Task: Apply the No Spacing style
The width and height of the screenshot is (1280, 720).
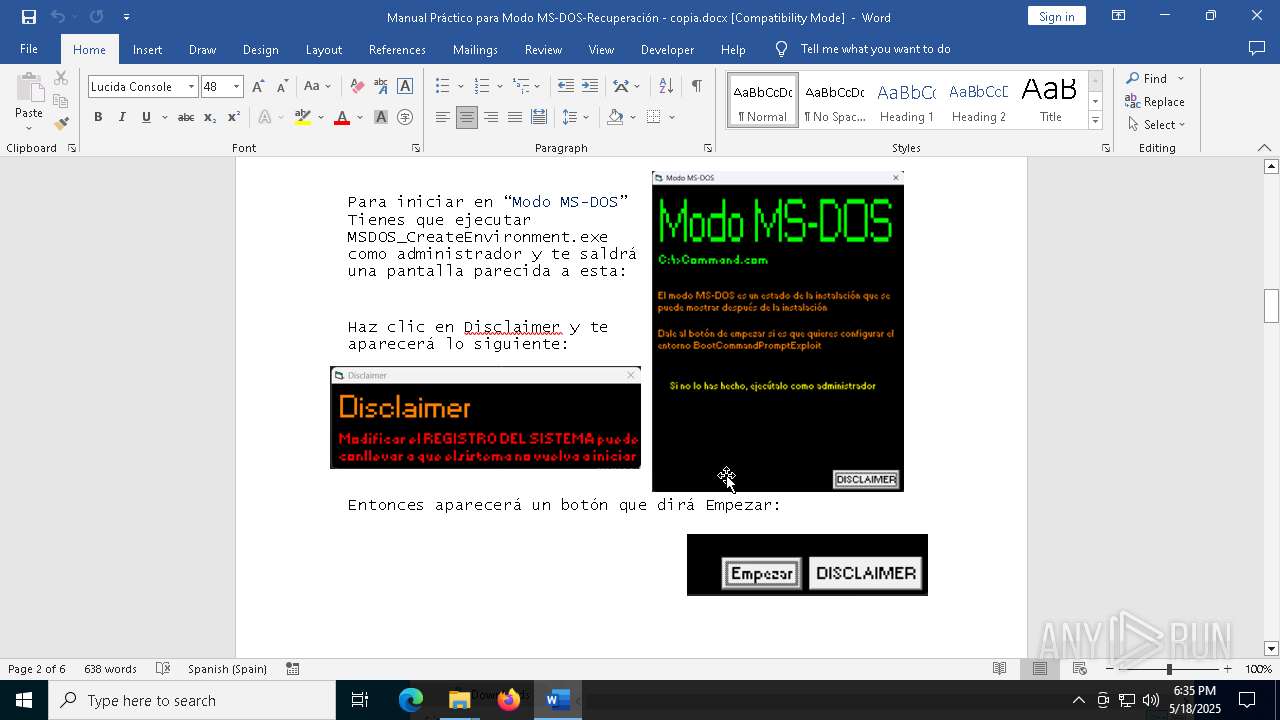Action: [835, 100]
